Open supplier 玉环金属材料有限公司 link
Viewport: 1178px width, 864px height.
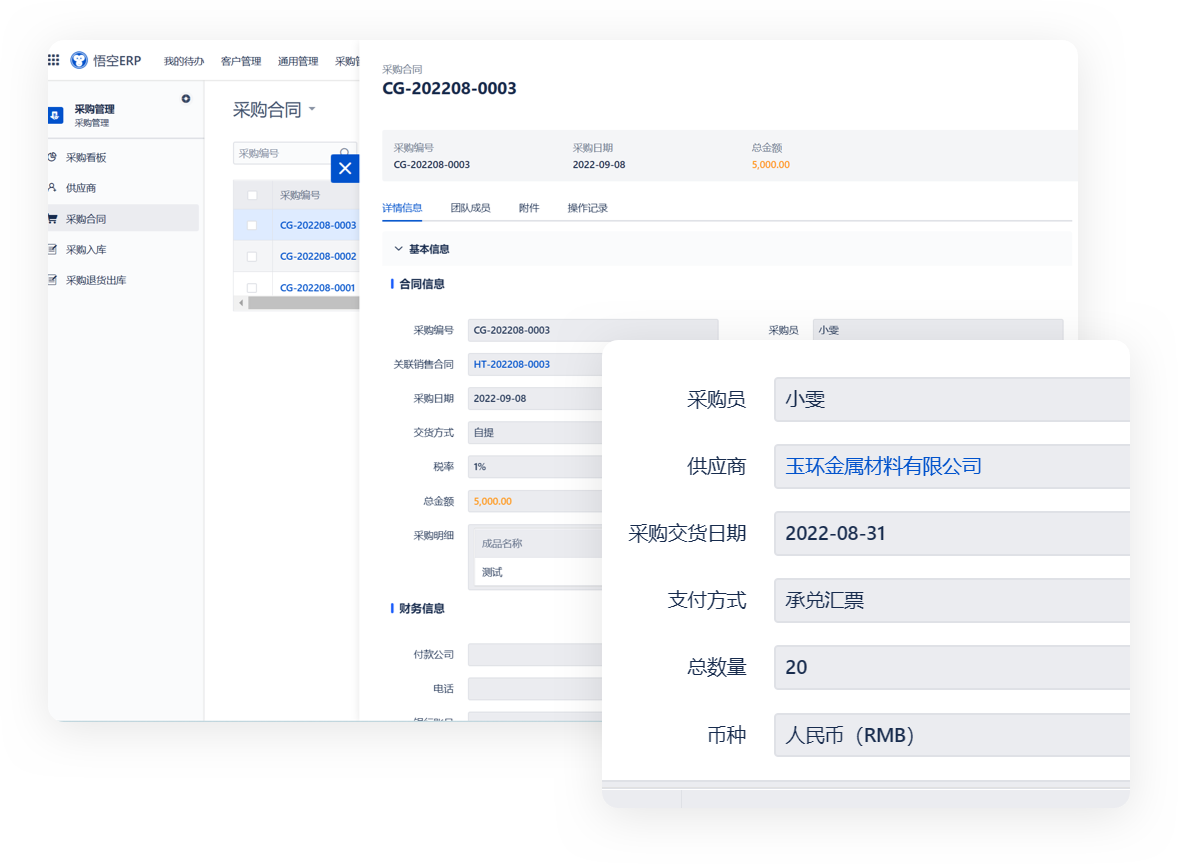[x=884, y=467]
